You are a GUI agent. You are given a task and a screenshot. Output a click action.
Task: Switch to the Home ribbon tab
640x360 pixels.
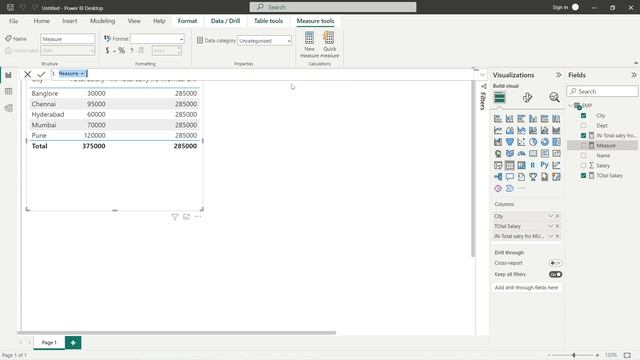[41, 21]
